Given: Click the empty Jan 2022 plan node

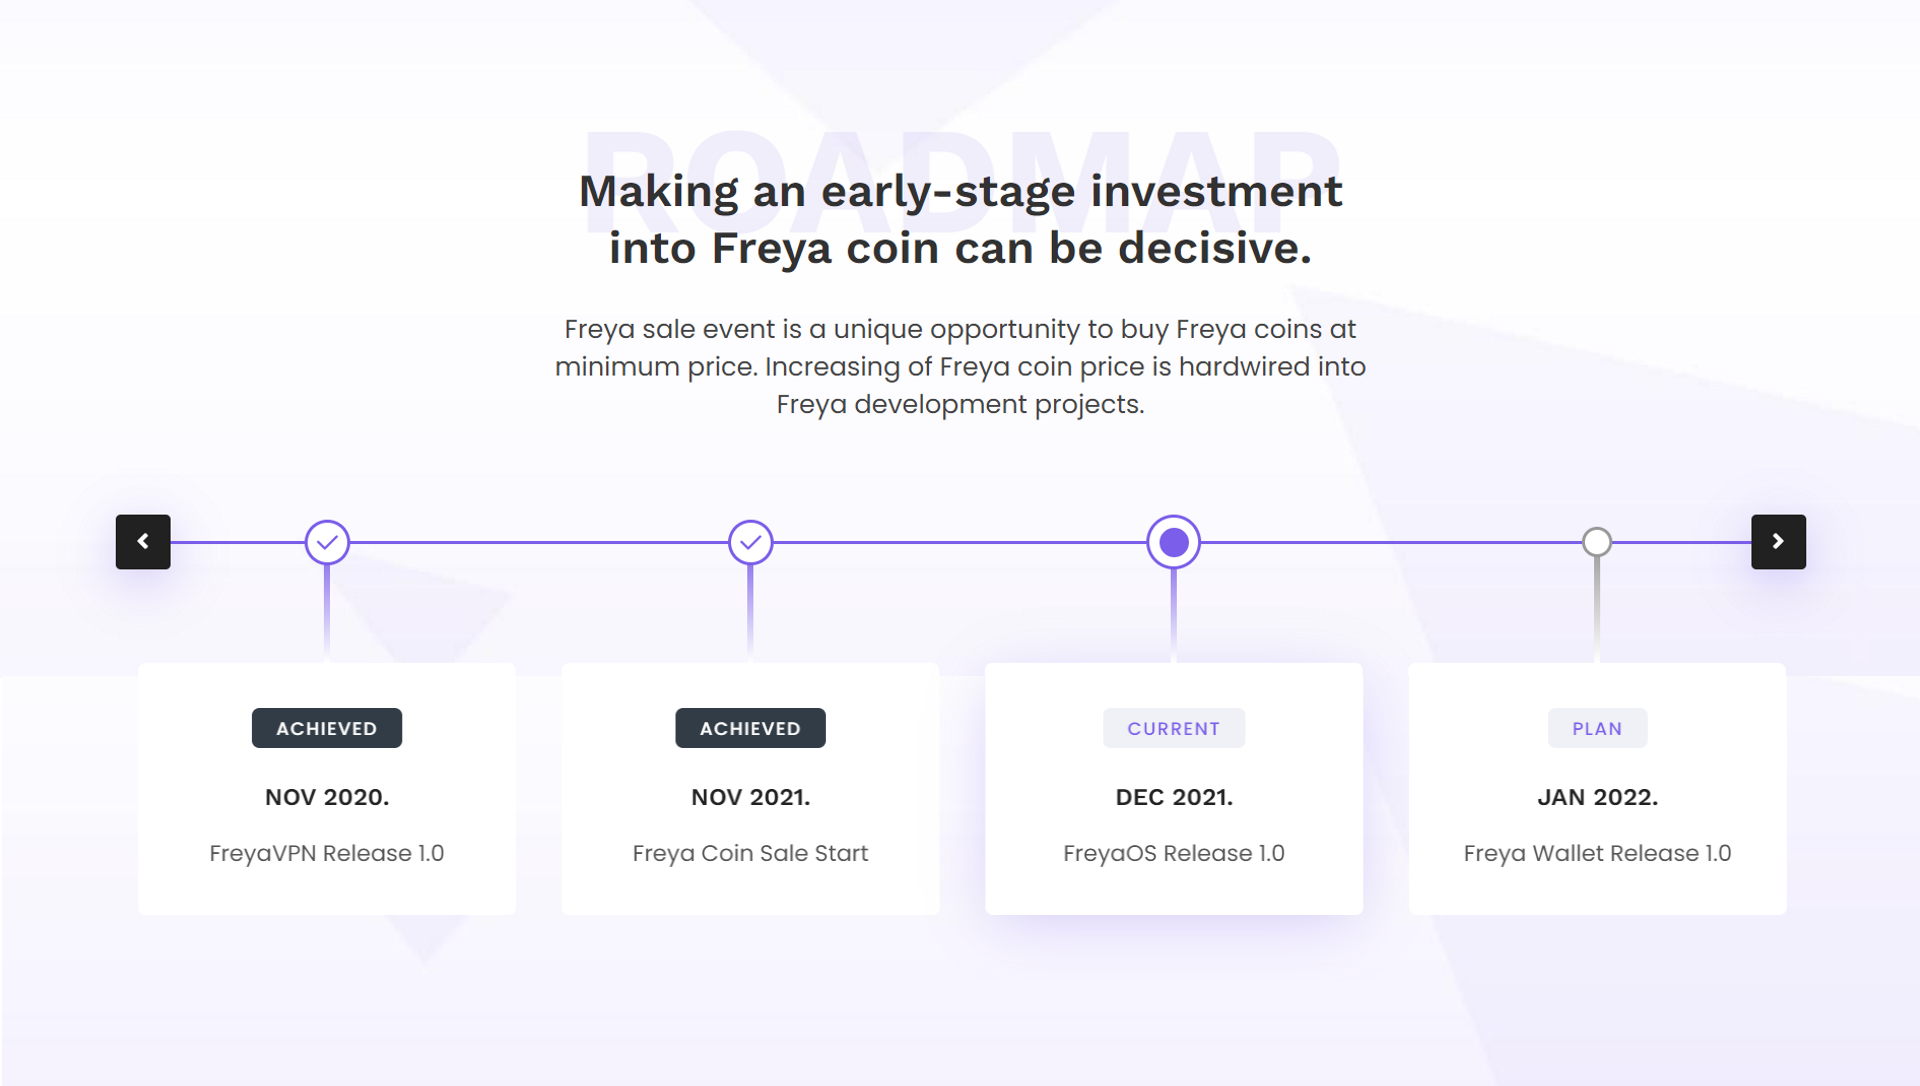Looking at the screenshot, I should 1597,542.
